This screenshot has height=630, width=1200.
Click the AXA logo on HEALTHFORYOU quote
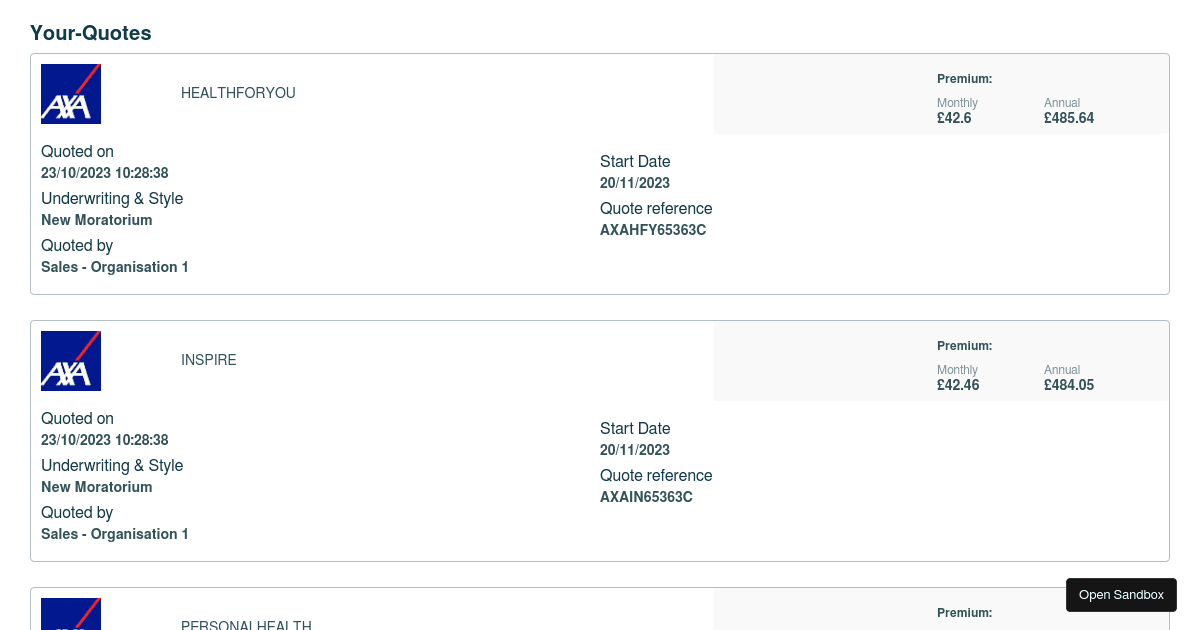(71, 93)
